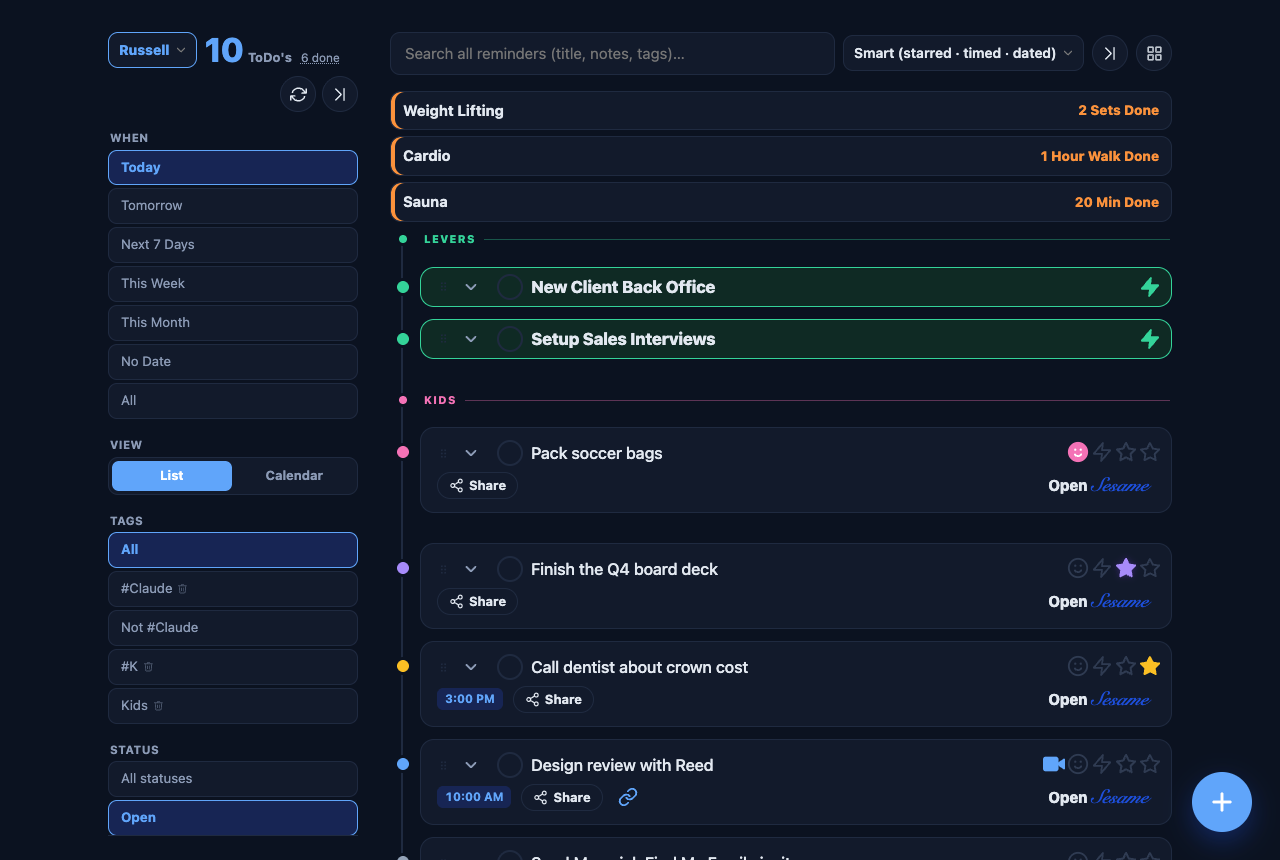Click the grid layout icon in top toolbar

click(x=1154, y=53)
